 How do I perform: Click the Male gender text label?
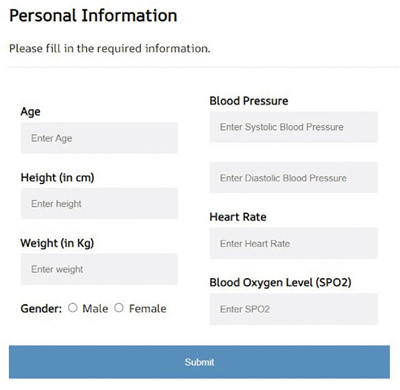(x=95, y=309)
